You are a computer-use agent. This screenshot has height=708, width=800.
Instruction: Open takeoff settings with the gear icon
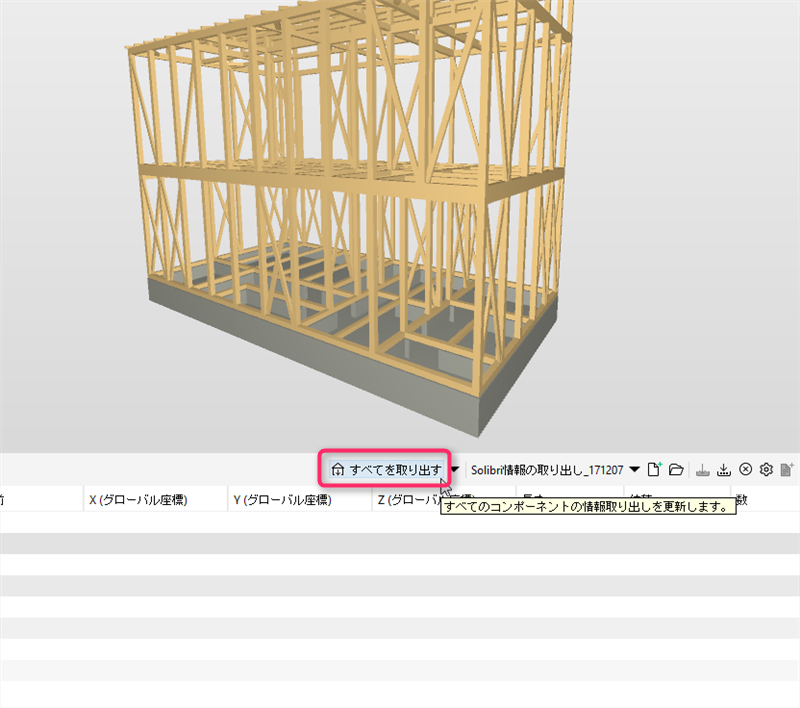[766, 469]
